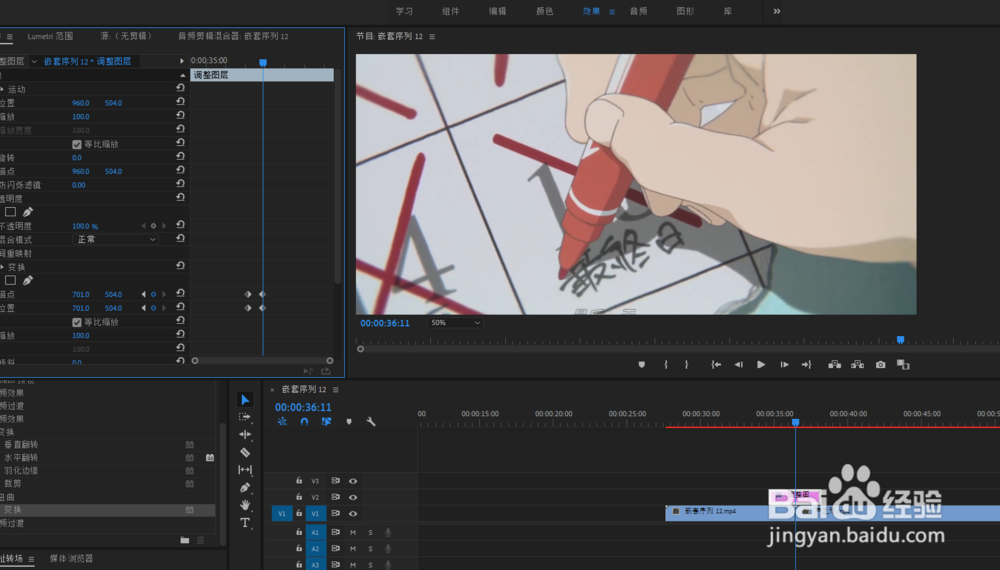Reset the 旋转 rotation parameter
1000x570 pixels.
pyautogui.click(x=180, y=157)
